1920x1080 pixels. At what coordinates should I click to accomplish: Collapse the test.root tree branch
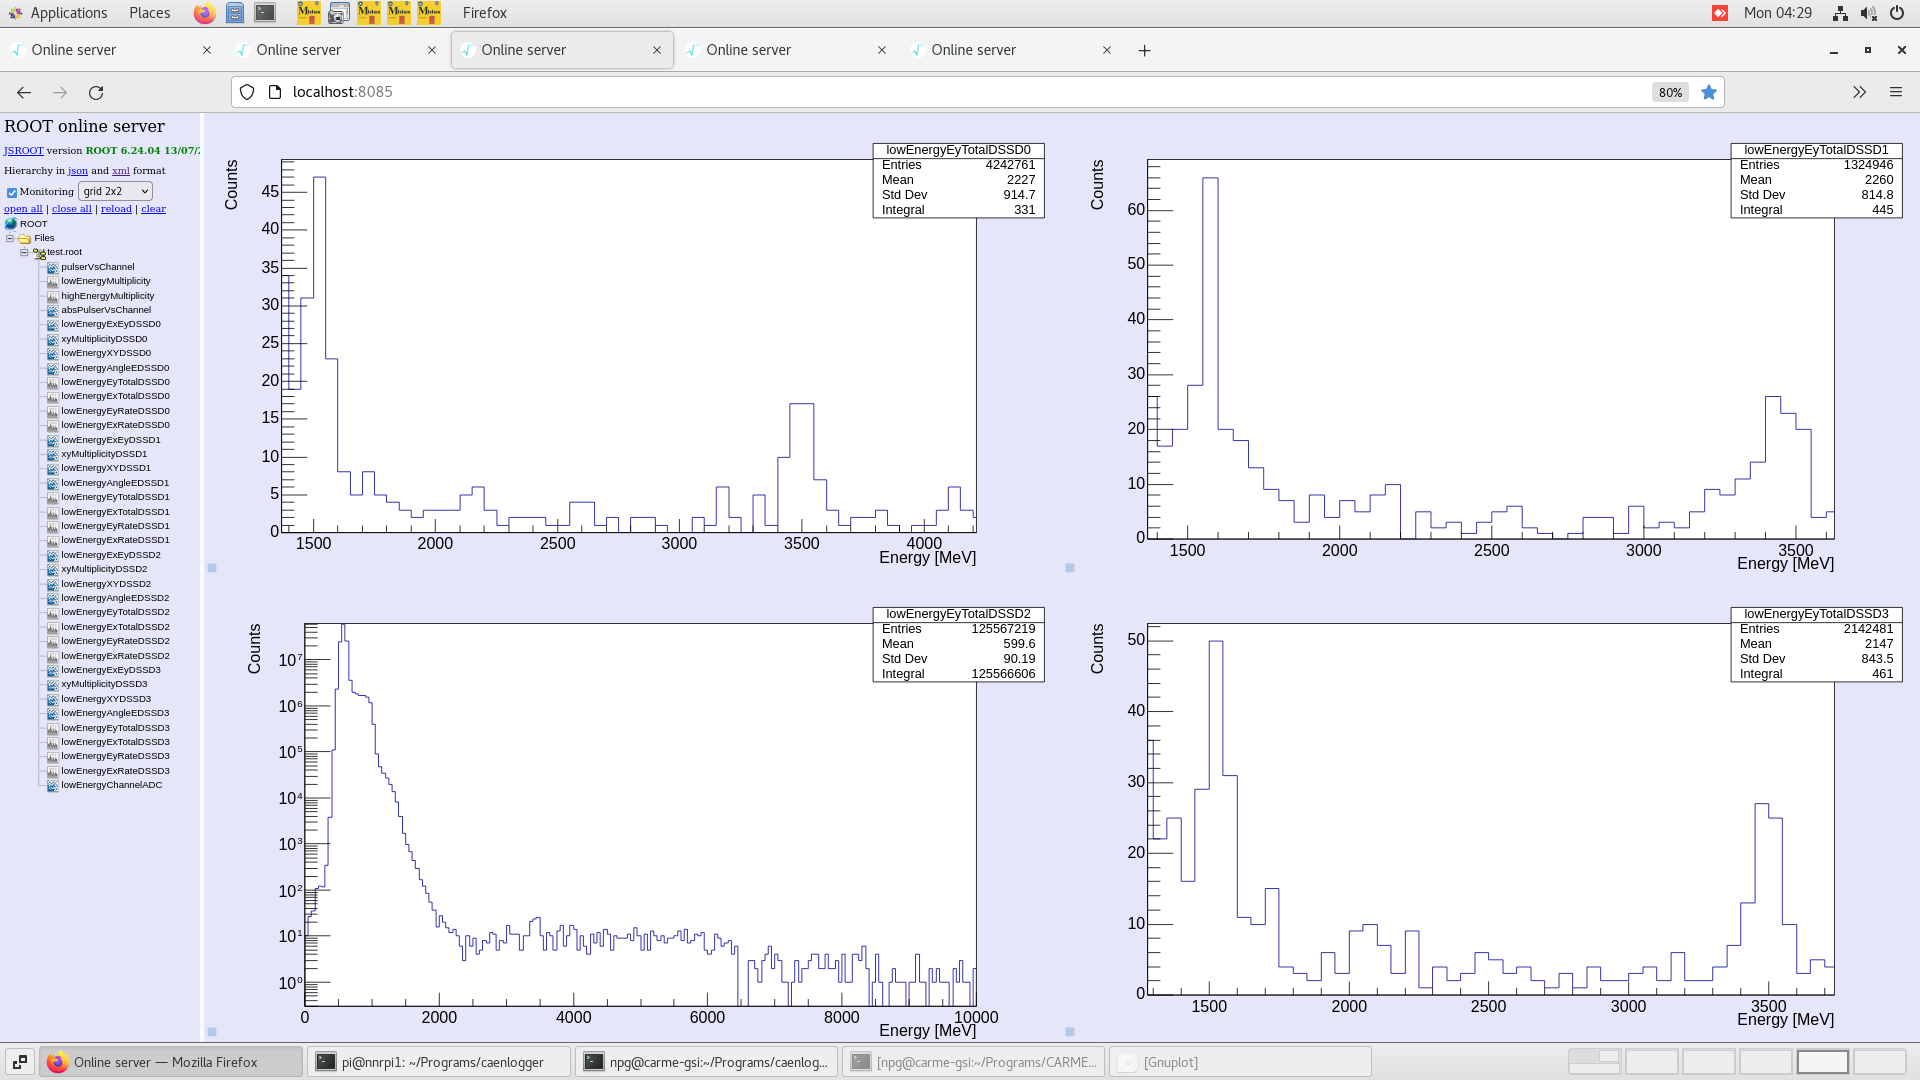coord(23,252)
